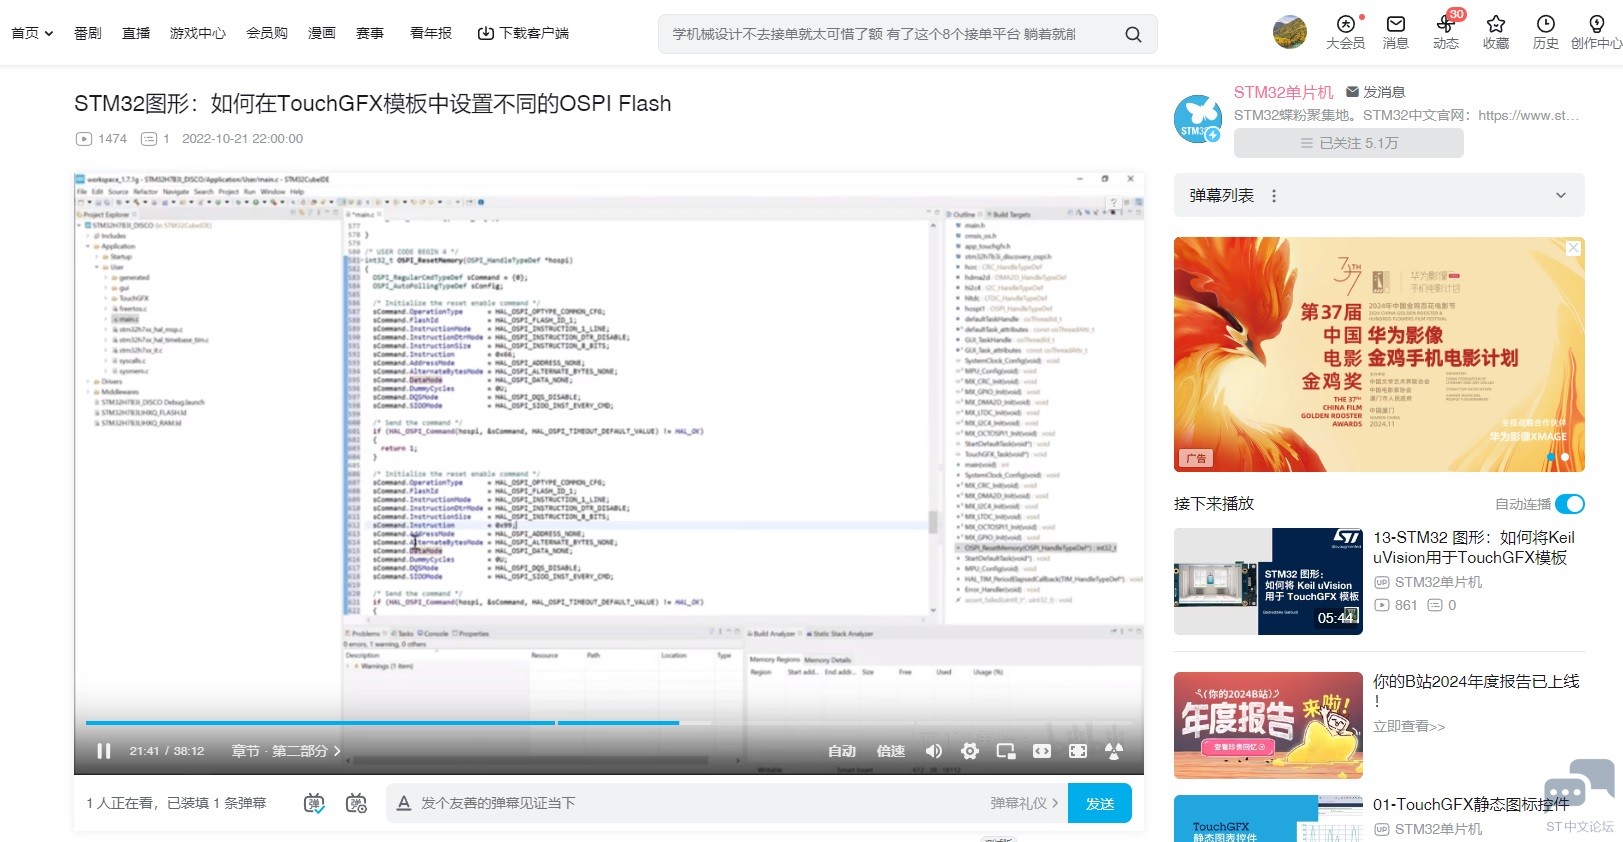This screenshot has height=842, width=1623.
Task: Toggle the 自动连播 autoplay switch
Action: [x=1570, y=504]
